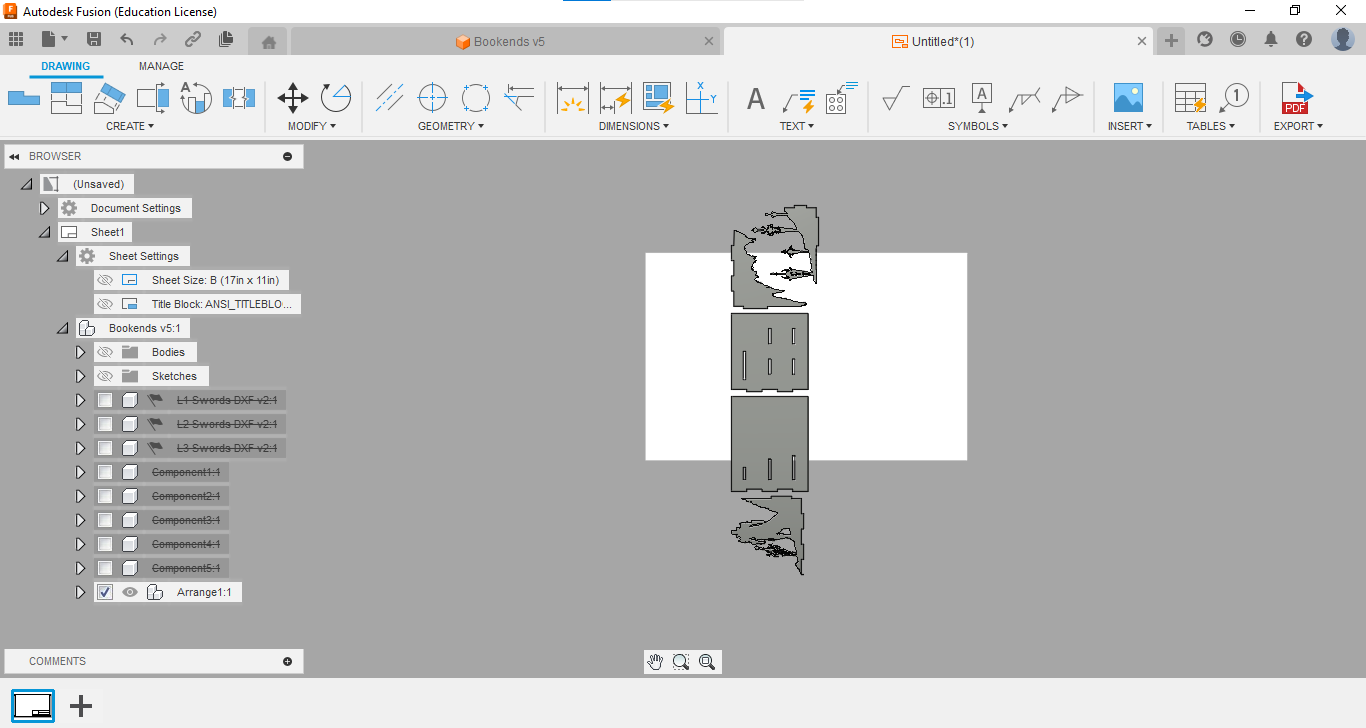Click the Insert Image icon
Screen dimensions: 1366x728
(1128, 98)
